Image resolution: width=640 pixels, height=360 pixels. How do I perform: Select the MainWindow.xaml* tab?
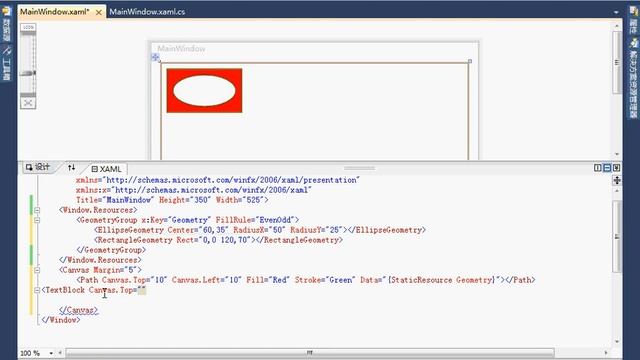pyautogui.click(x=54, y=12)
